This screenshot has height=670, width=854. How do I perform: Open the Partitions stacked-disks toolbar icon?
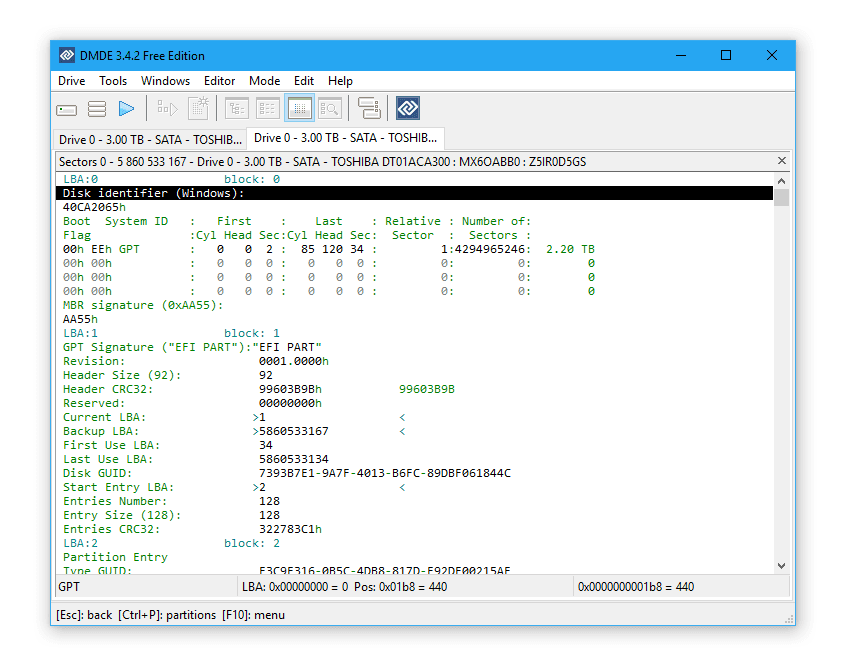pos(97,109)
